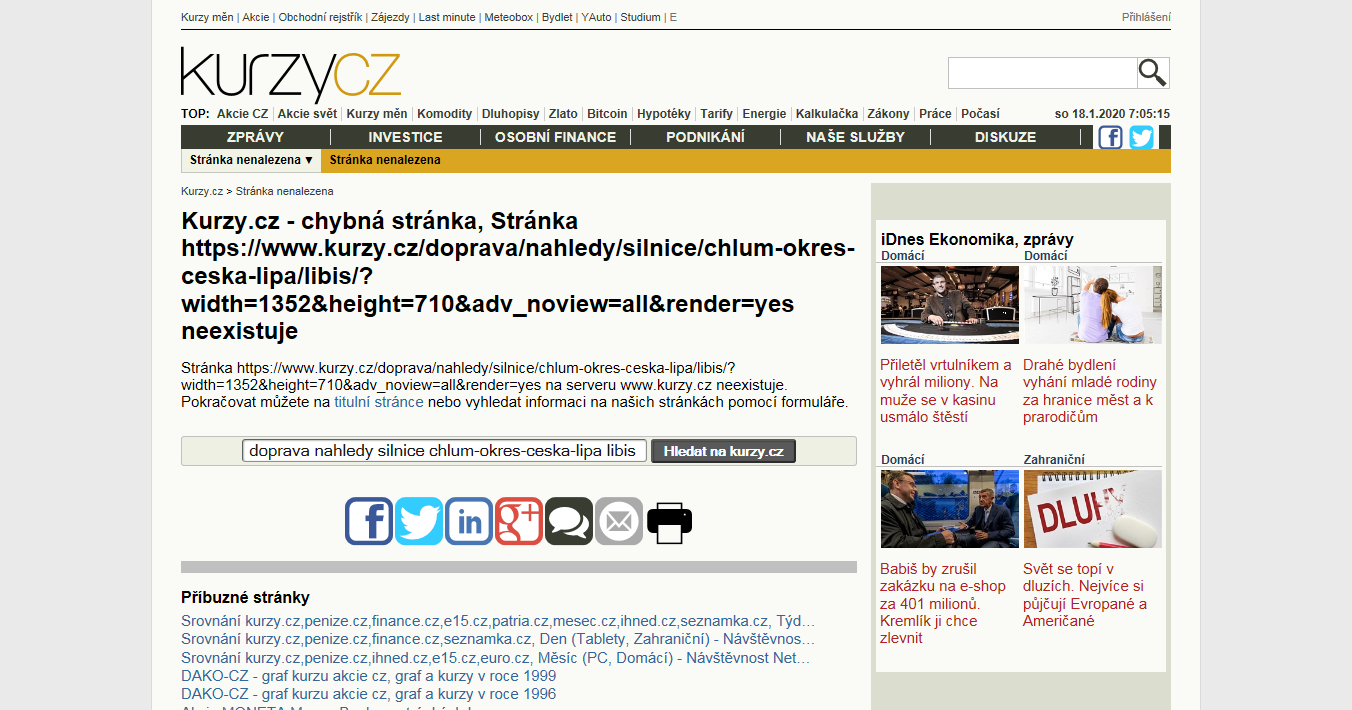Open Práce link in TOP bar
This screenshot has height=710, width=1352.
pos(936,114)
